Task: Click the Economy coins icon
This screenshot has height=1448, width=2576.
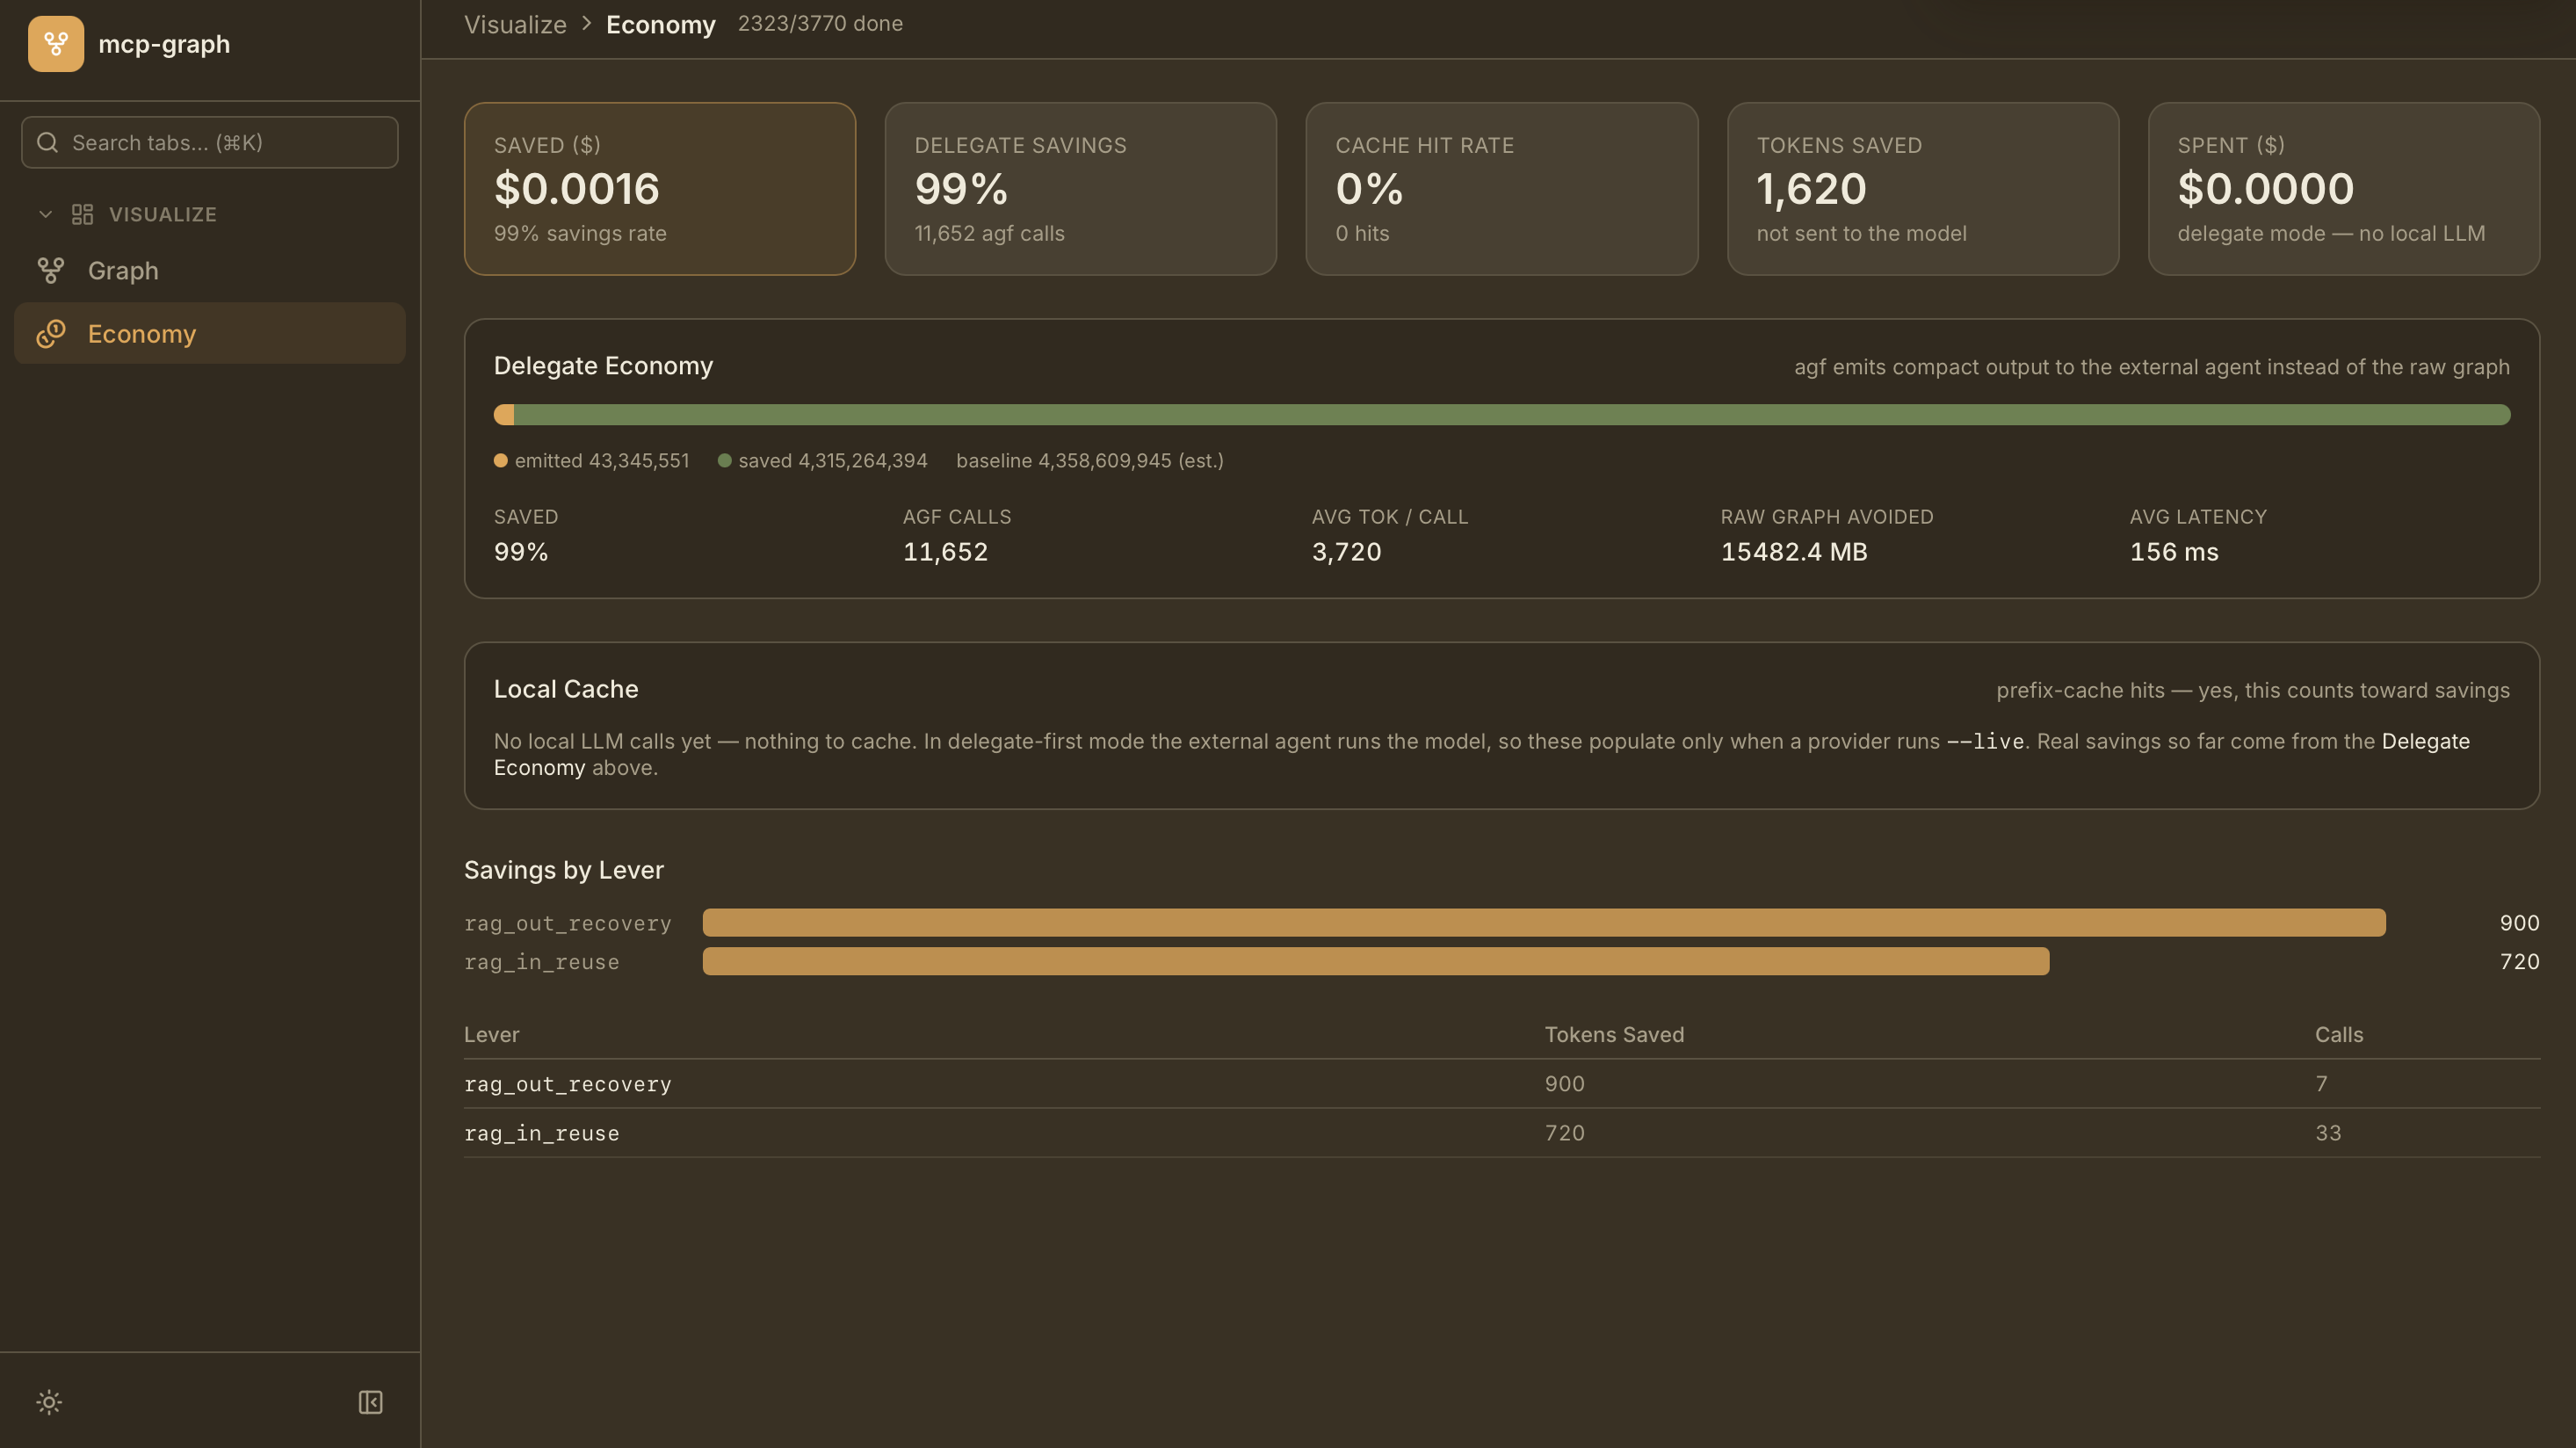Action: 50,333
